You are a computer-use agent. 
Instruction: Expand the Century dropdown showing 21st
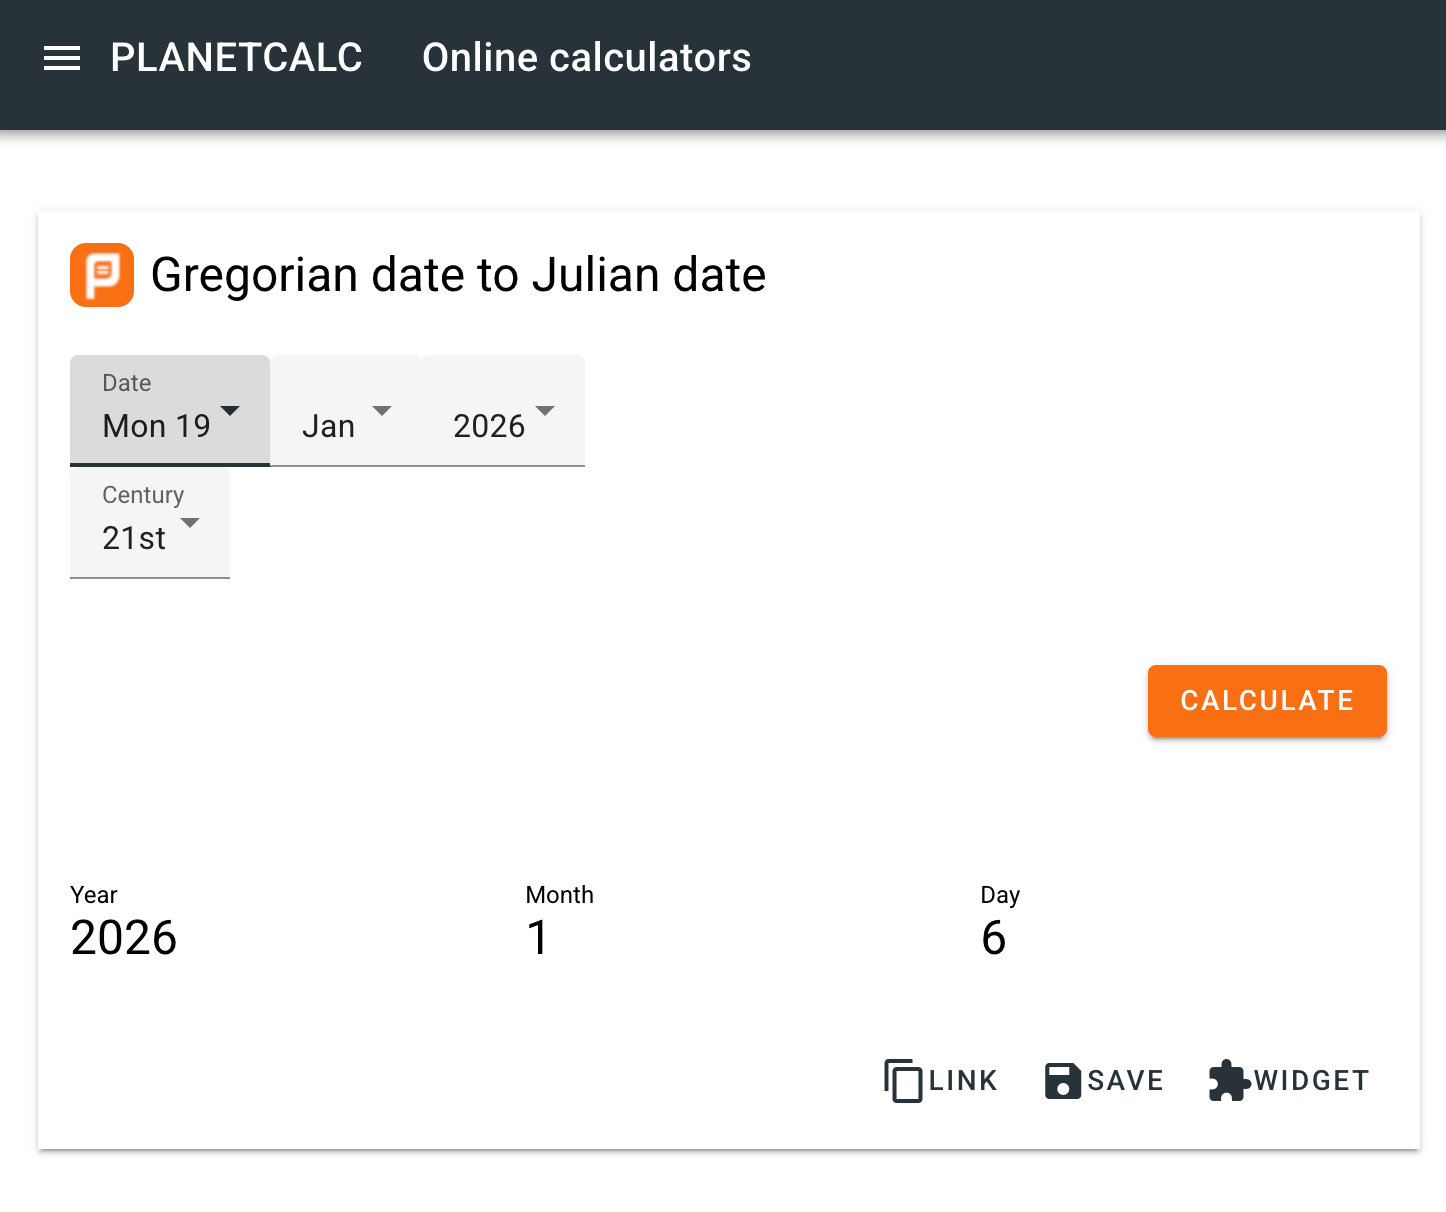point(150,523)
